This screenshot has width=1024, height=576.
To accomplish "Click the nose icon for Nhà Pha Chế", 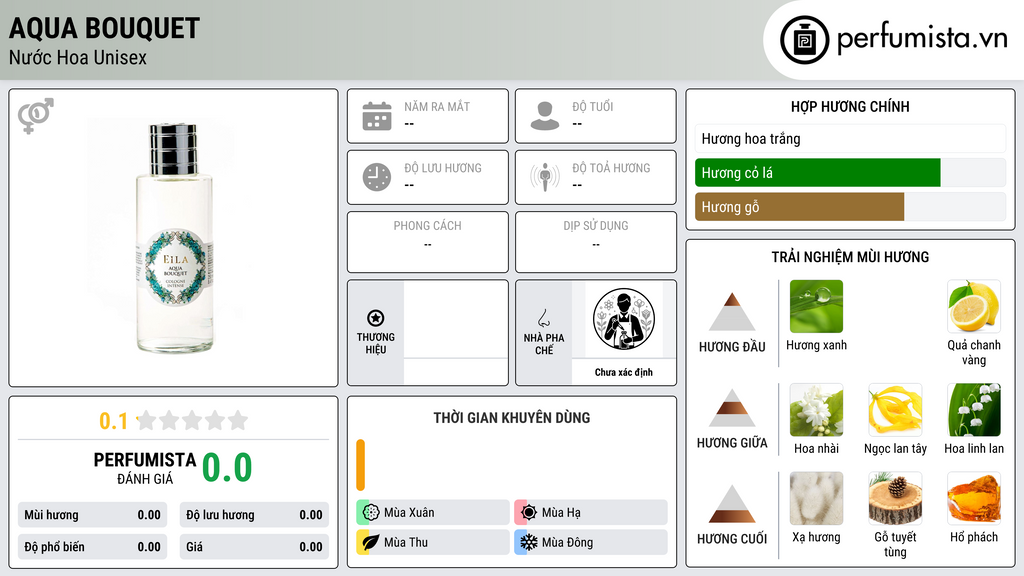I will (543, 318).
